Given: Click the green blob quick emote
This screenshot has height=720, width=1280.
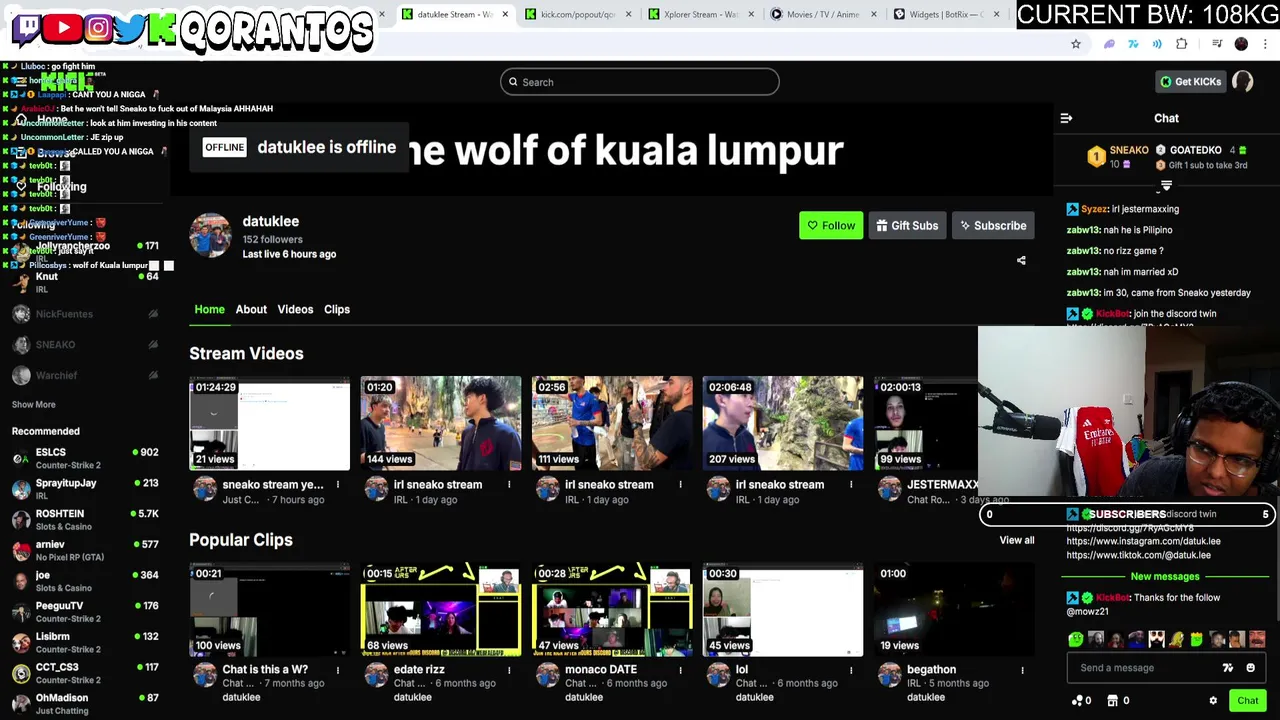Looking at the screenshot, I should coord(1076,639).
